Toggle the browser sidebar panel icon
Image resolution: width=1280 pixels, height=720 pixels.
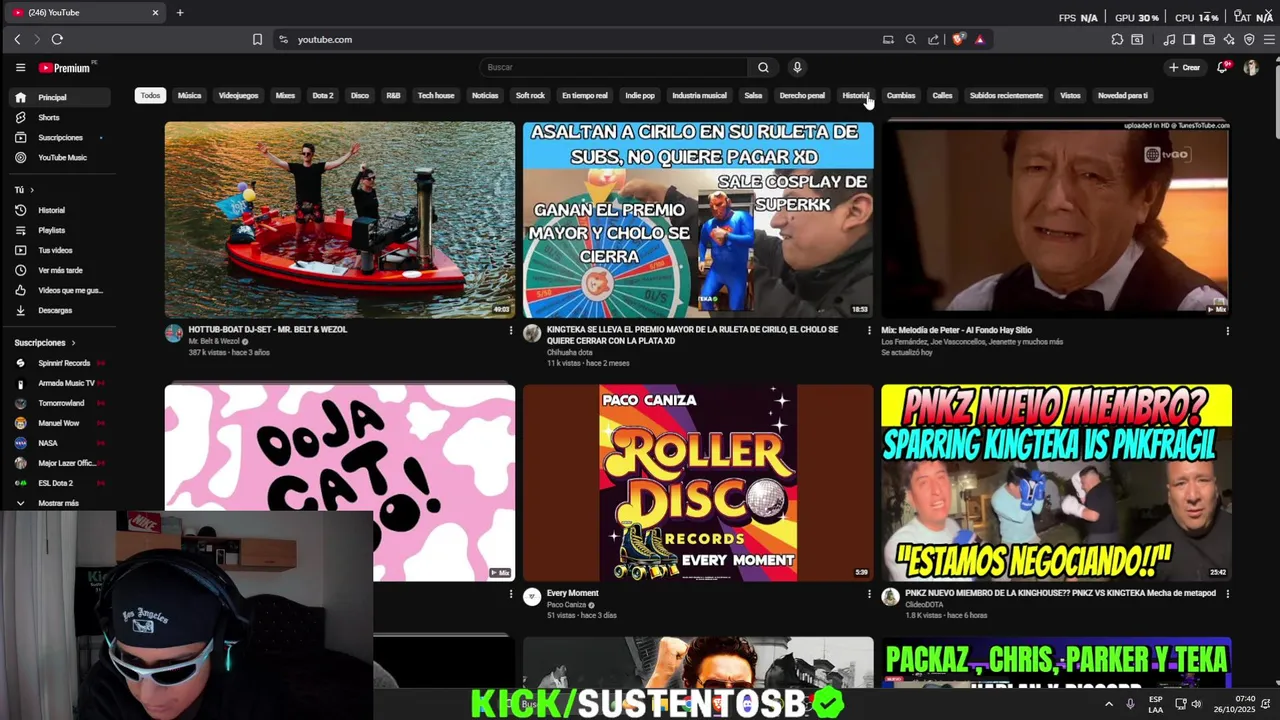[1189, 39]
